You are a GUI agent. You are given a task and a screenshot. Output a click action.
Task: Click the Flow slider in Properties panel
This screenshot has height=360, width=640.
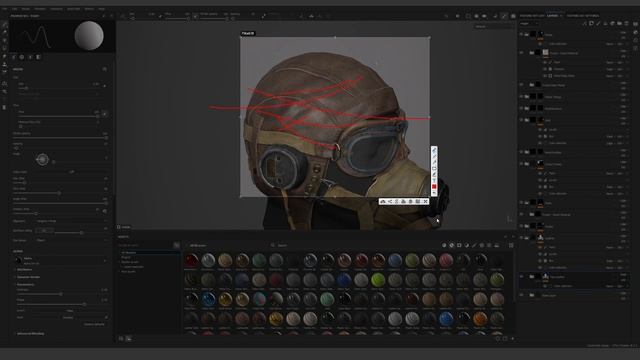(x=57, y=116)
